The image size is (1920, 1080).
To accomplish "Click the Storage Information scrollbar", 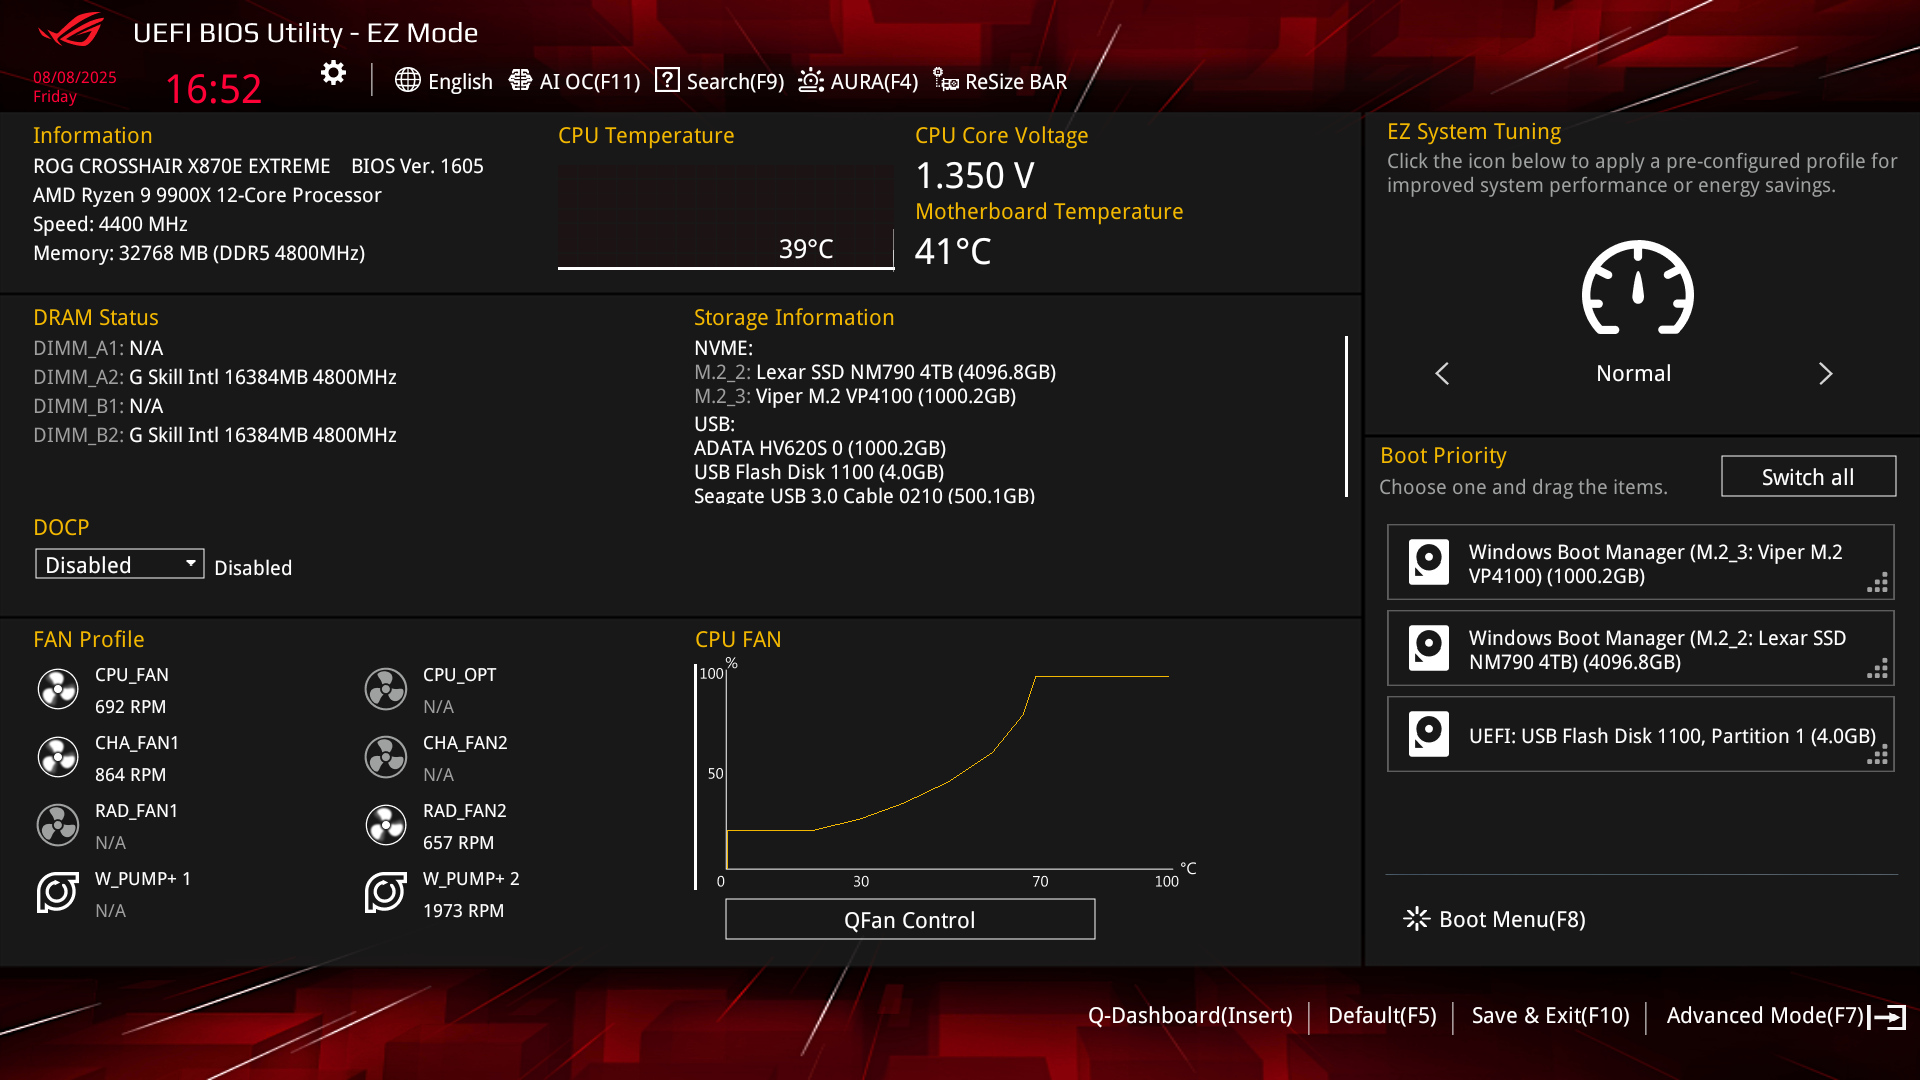I will [1346, 416].
